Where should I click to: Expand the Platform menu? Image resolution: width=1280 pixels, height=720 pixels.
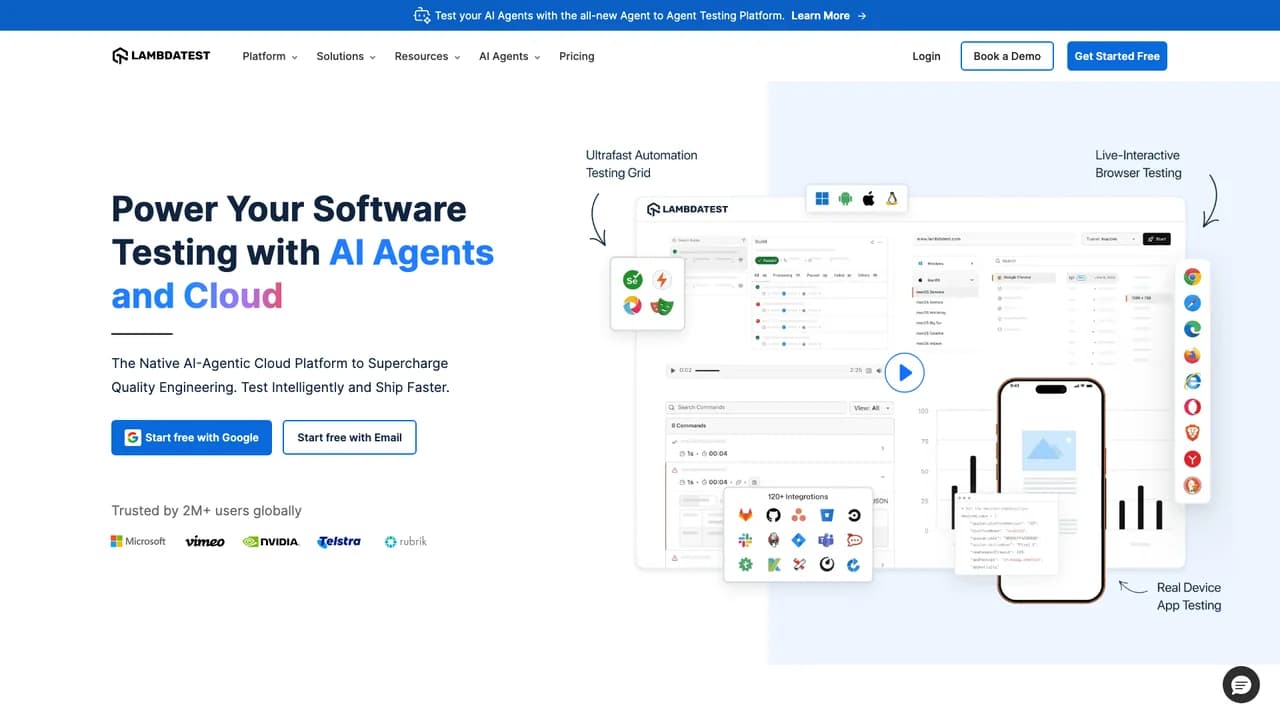[x=270, y=56]
